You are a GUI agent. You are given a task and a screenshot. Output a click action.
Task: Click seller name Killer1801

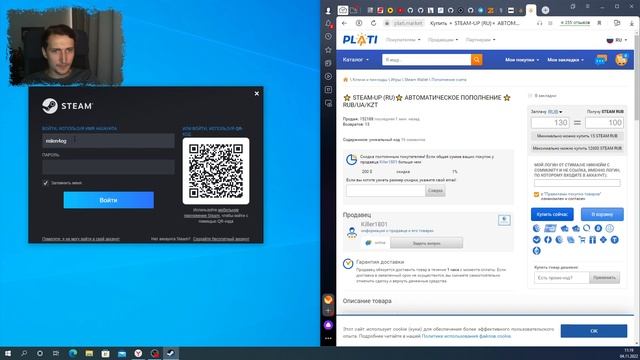click(x=374, y=224)
